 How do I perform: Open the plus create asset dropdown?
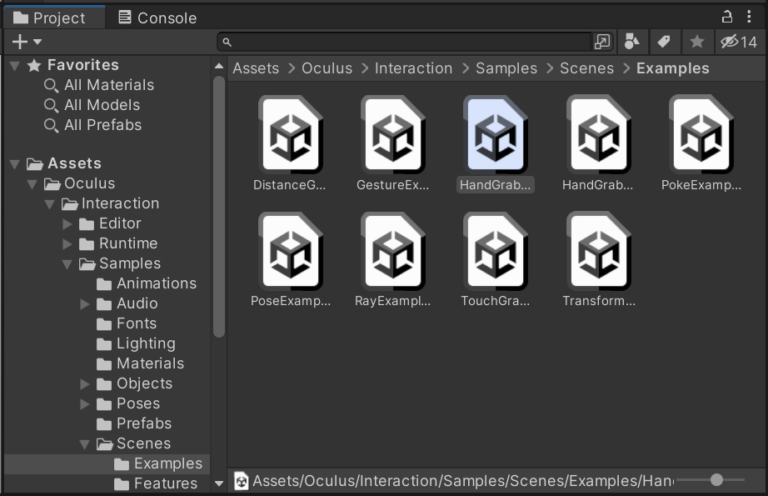pyautogui.click(x=26, y=41)
